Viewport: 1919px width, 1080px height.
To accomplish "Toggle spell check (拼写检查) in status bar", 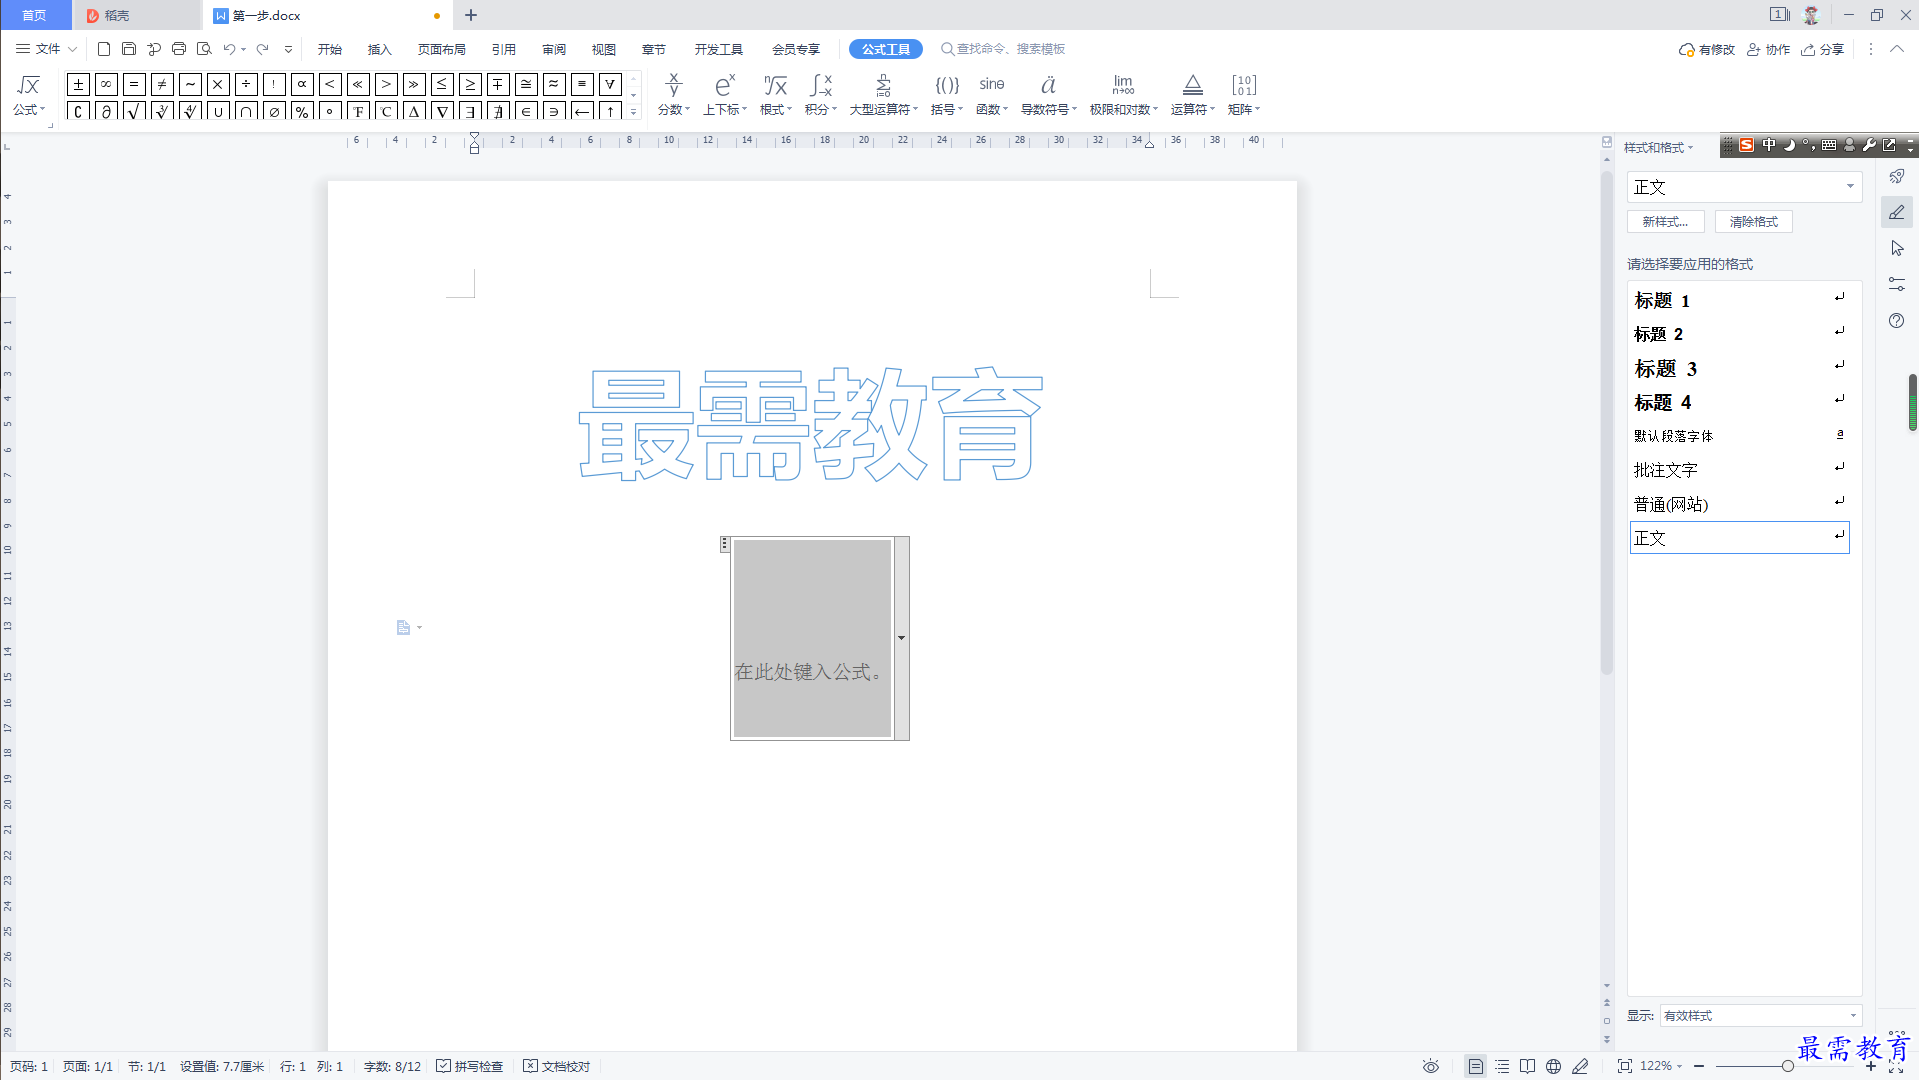I will tap(470, 1066).
